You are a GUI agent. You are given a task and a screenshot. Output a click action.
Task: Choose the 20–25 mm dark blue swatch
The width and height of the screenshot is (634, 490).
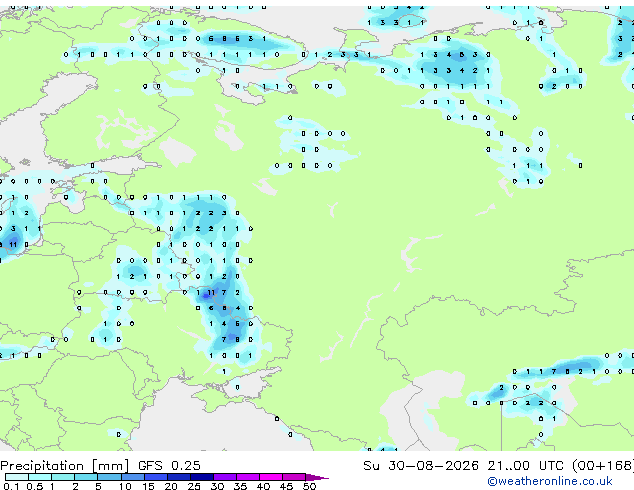pyautogui.click(x=178, y=477)
